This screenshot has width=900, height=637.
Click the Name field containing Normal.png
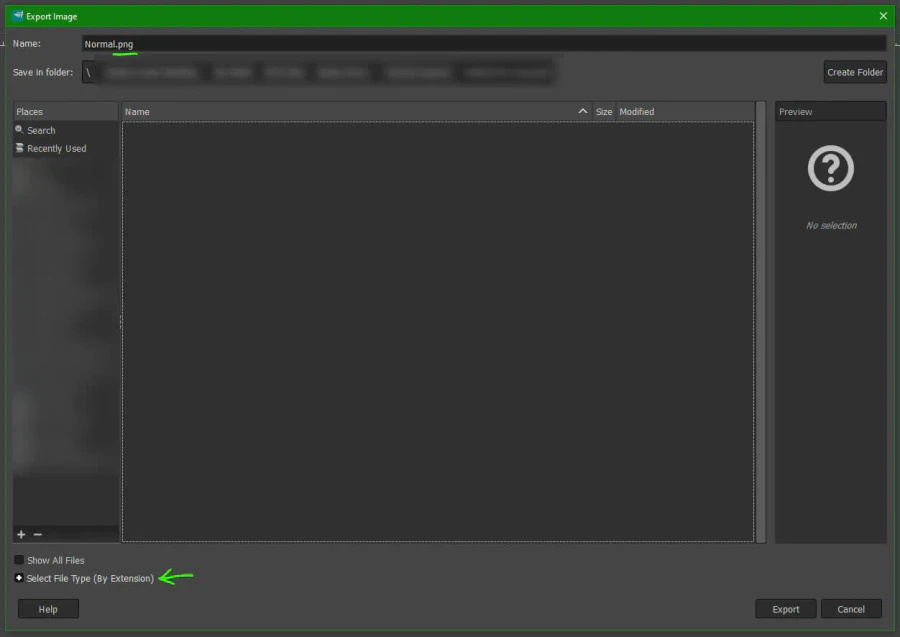coord(484,44)
